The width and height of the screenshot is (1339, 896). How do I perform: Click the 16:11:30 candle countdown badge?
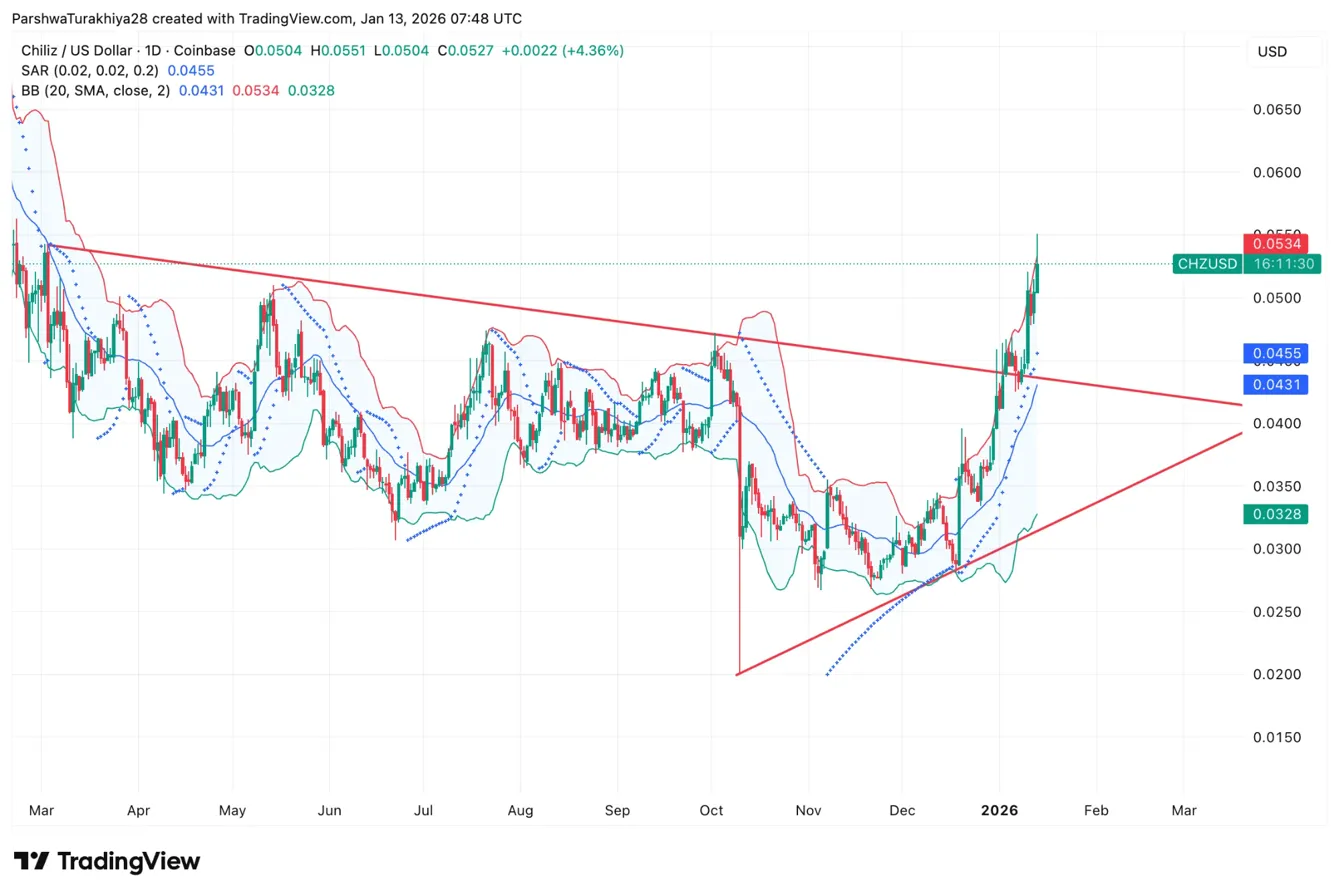point(1283,264)
